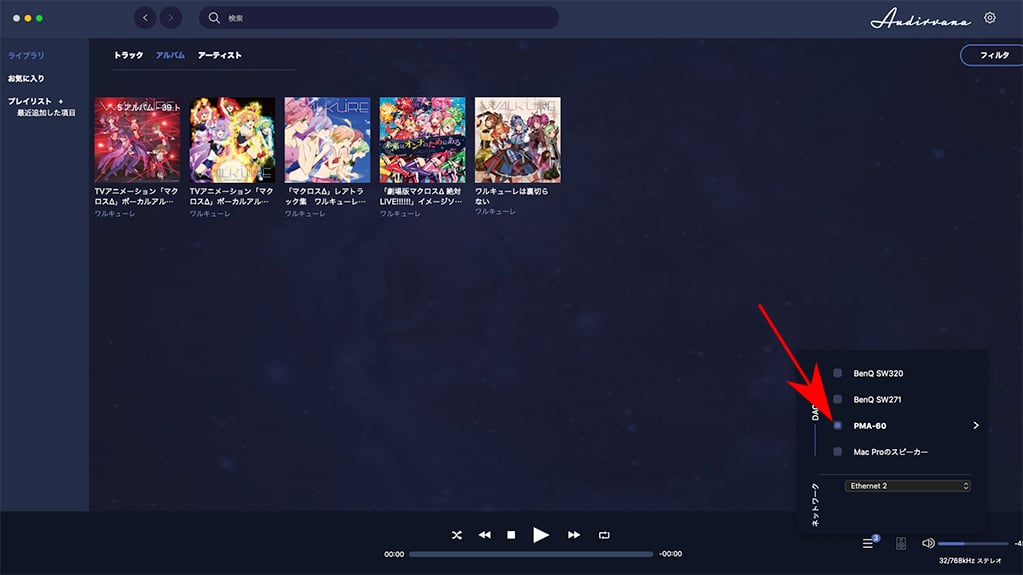Click the 「劇場版マクロスΔ 絶対LIVE album title
This screenshot has height=575, width=1023.
tap(421, 196)
